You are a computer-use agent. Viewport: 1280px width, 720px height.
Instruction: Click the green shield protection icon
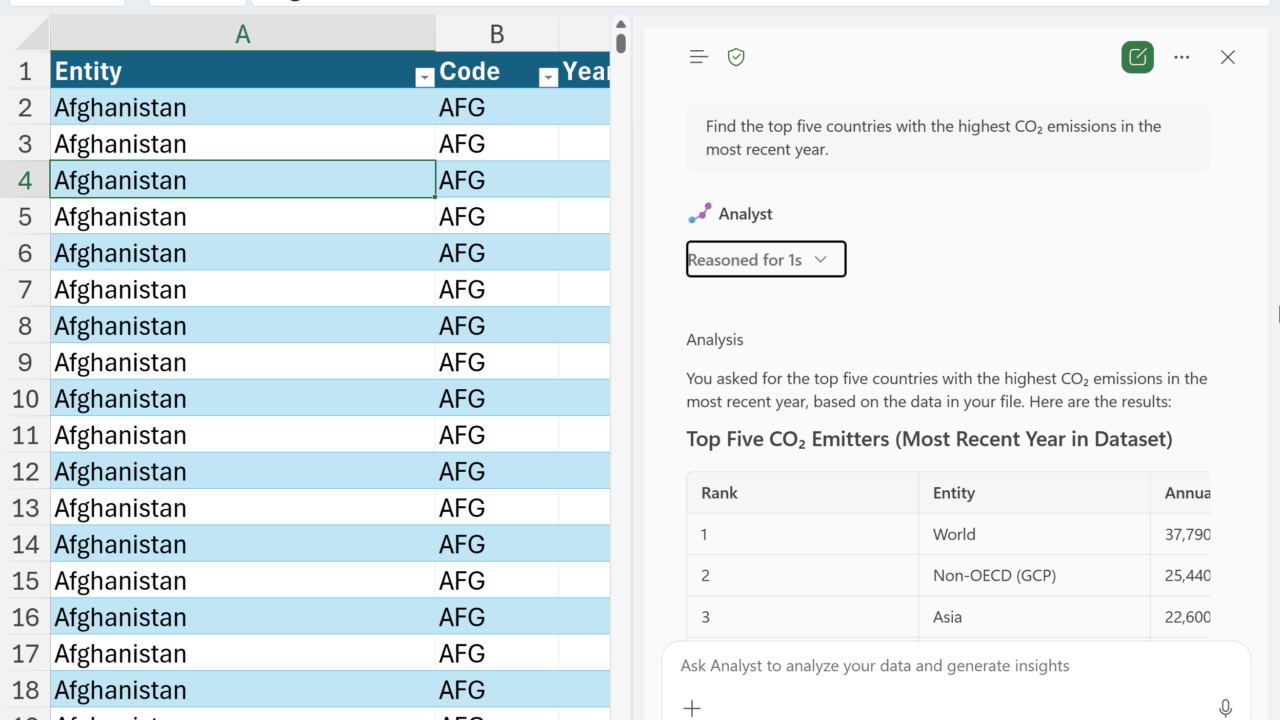(x=736, y=57)
